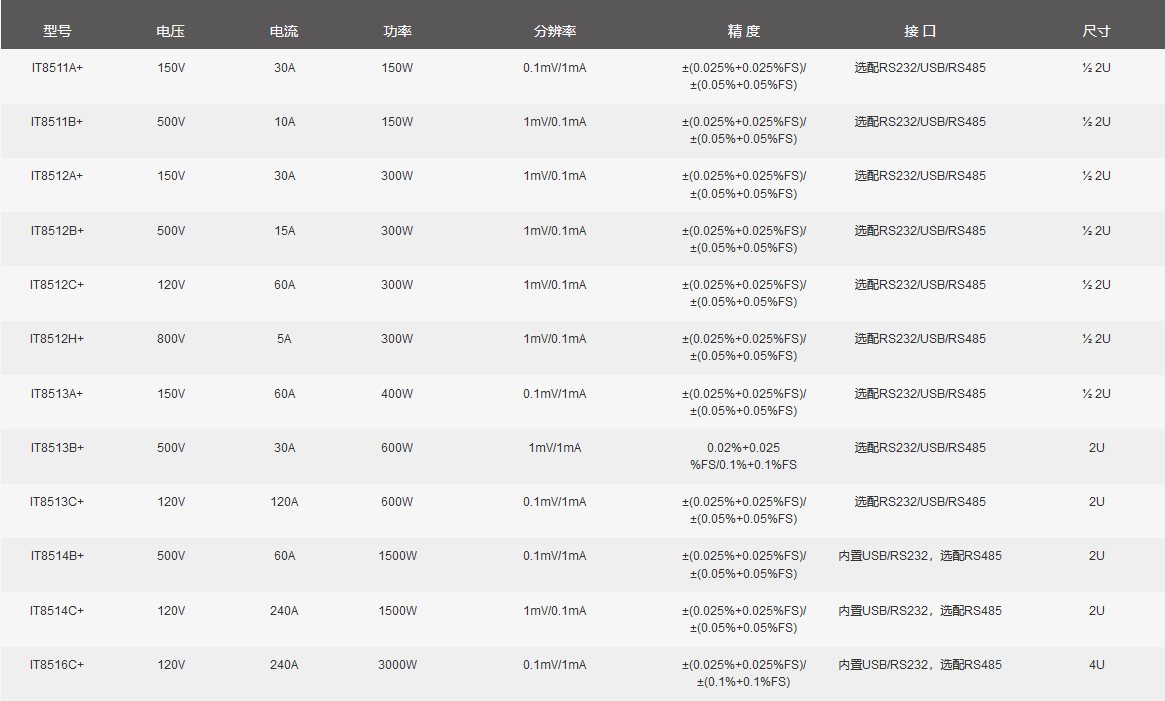Viewport: 1165px width, 701px height.
Task: Click the 150W power of IT8511B+
Action: click(397, 122)
